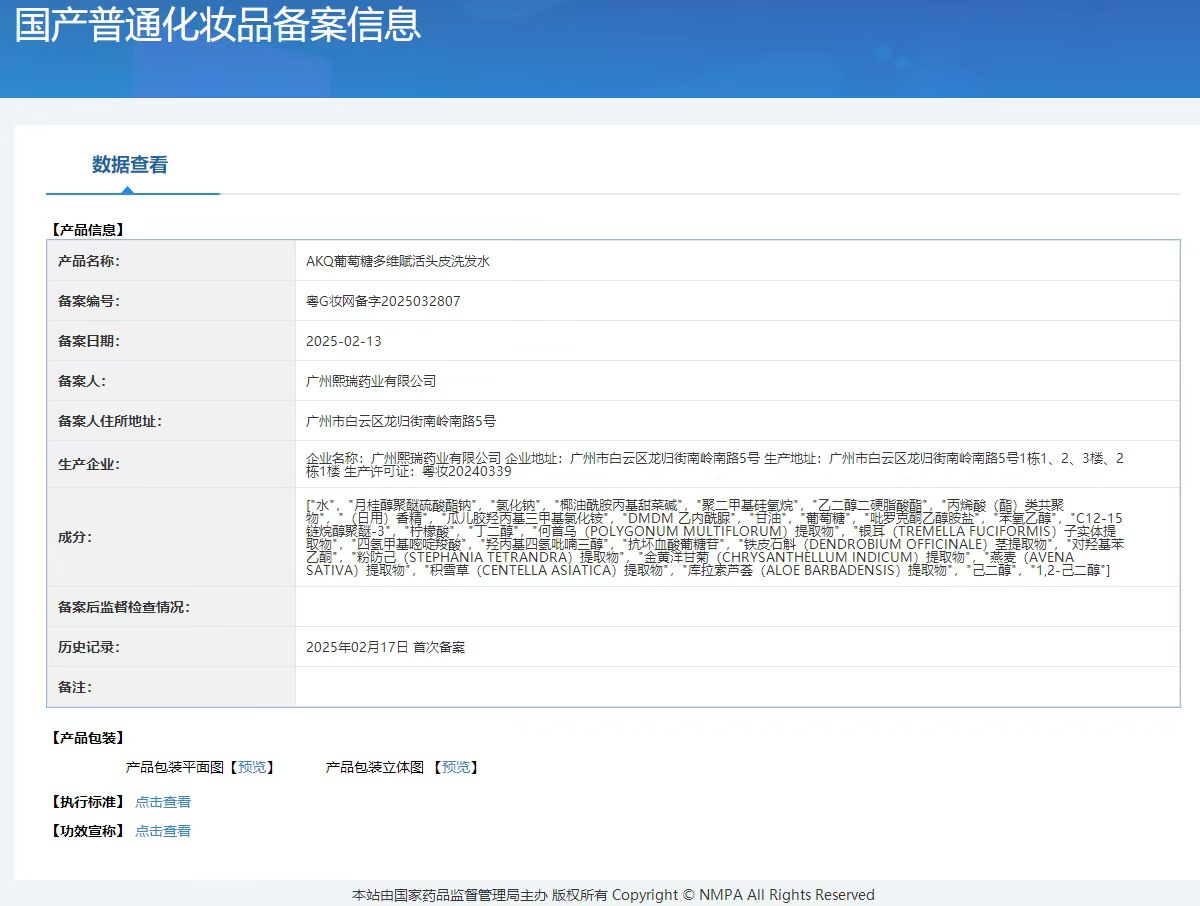Image resolution: width=1200 pixels, height=906 pixels.
Task: Click the 生产企业 details text
Action: [x=714, y=464]
